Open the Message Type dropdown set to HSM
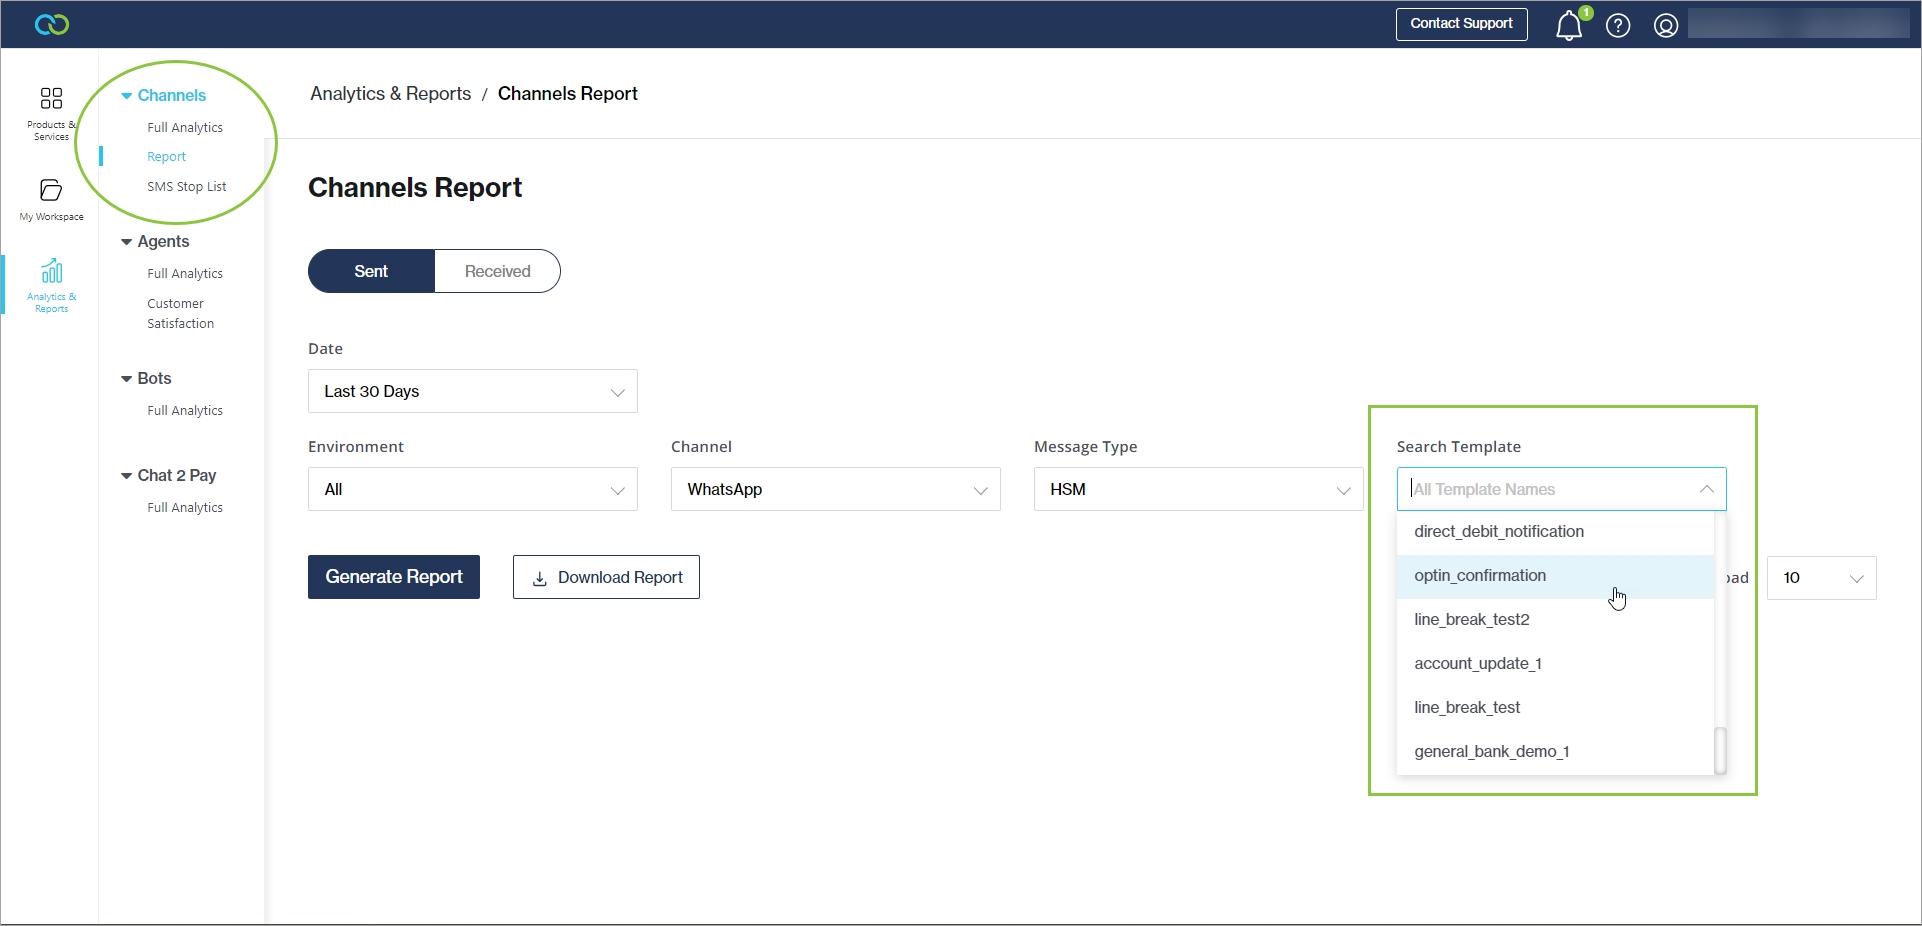 pyautogui.click(x=1198, y=489)
